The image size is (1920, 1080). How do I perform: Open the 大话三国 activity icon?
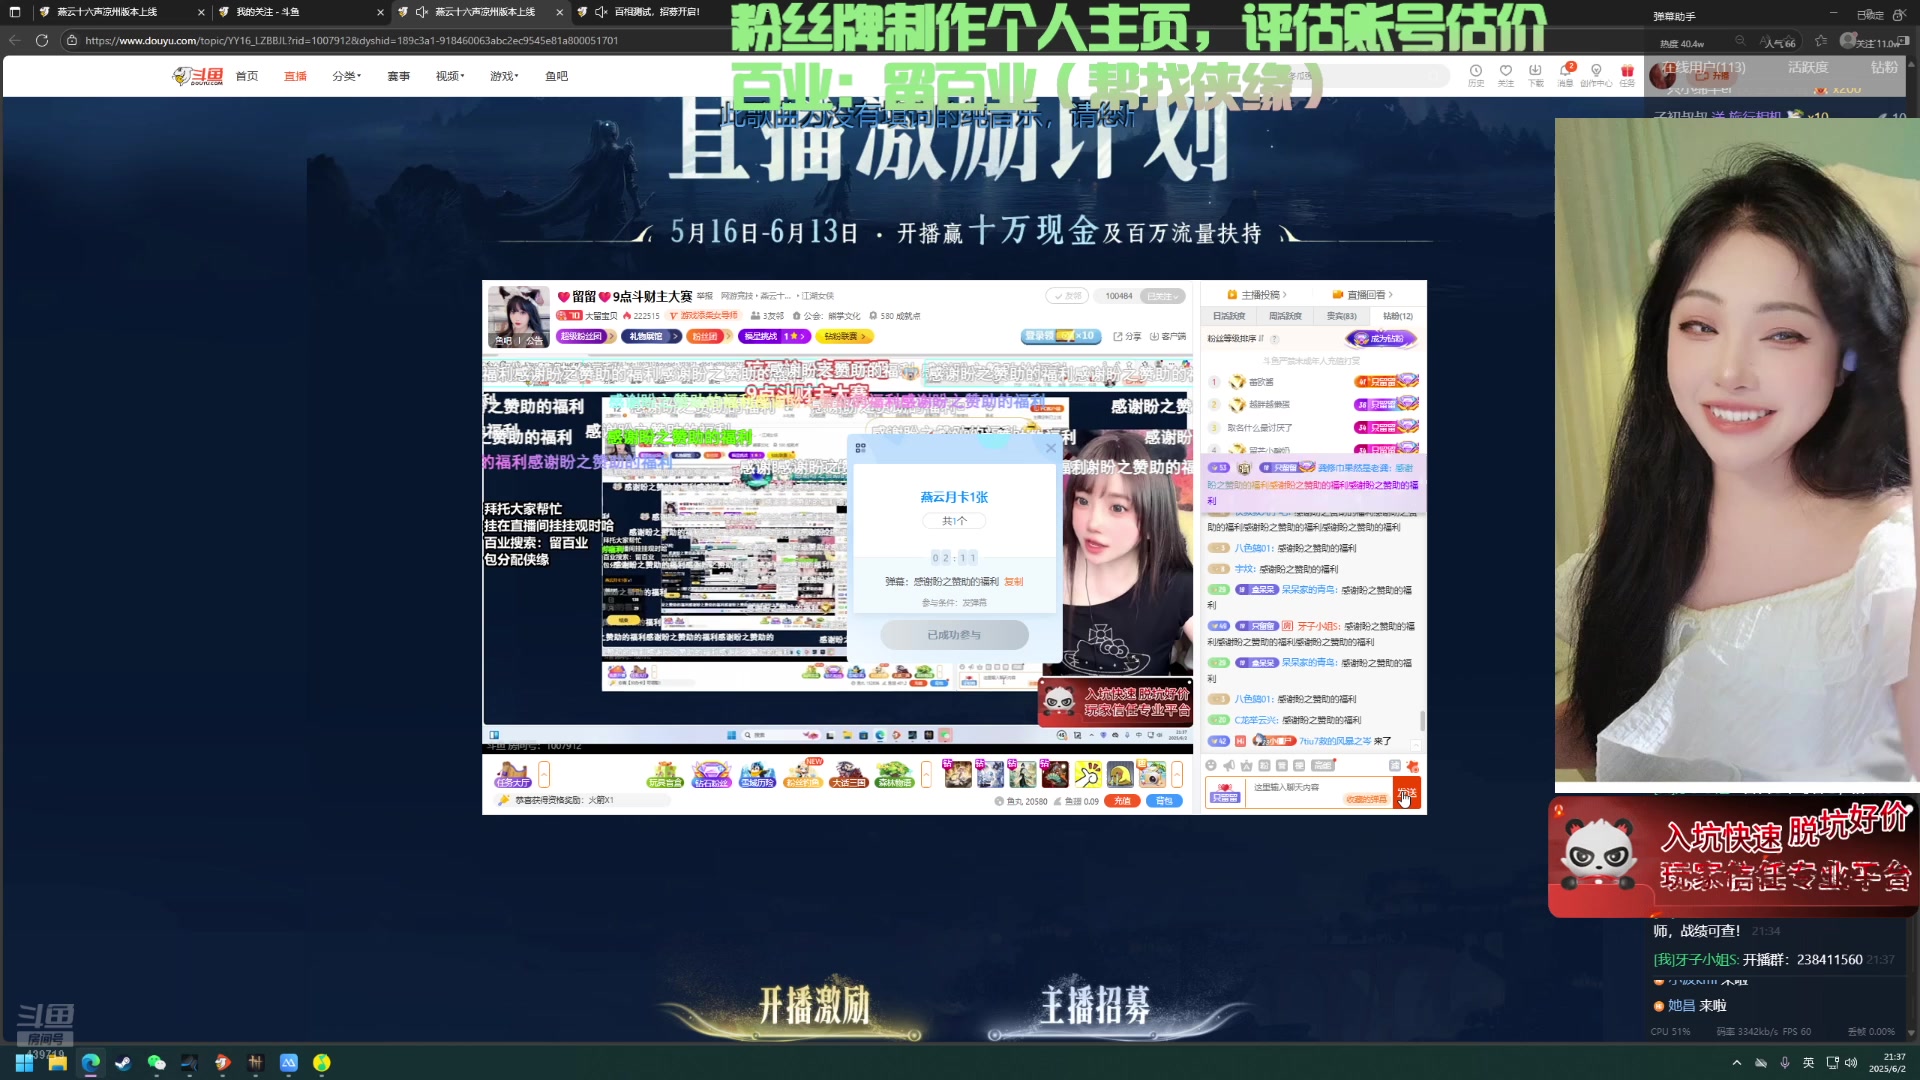coord(849,774)
